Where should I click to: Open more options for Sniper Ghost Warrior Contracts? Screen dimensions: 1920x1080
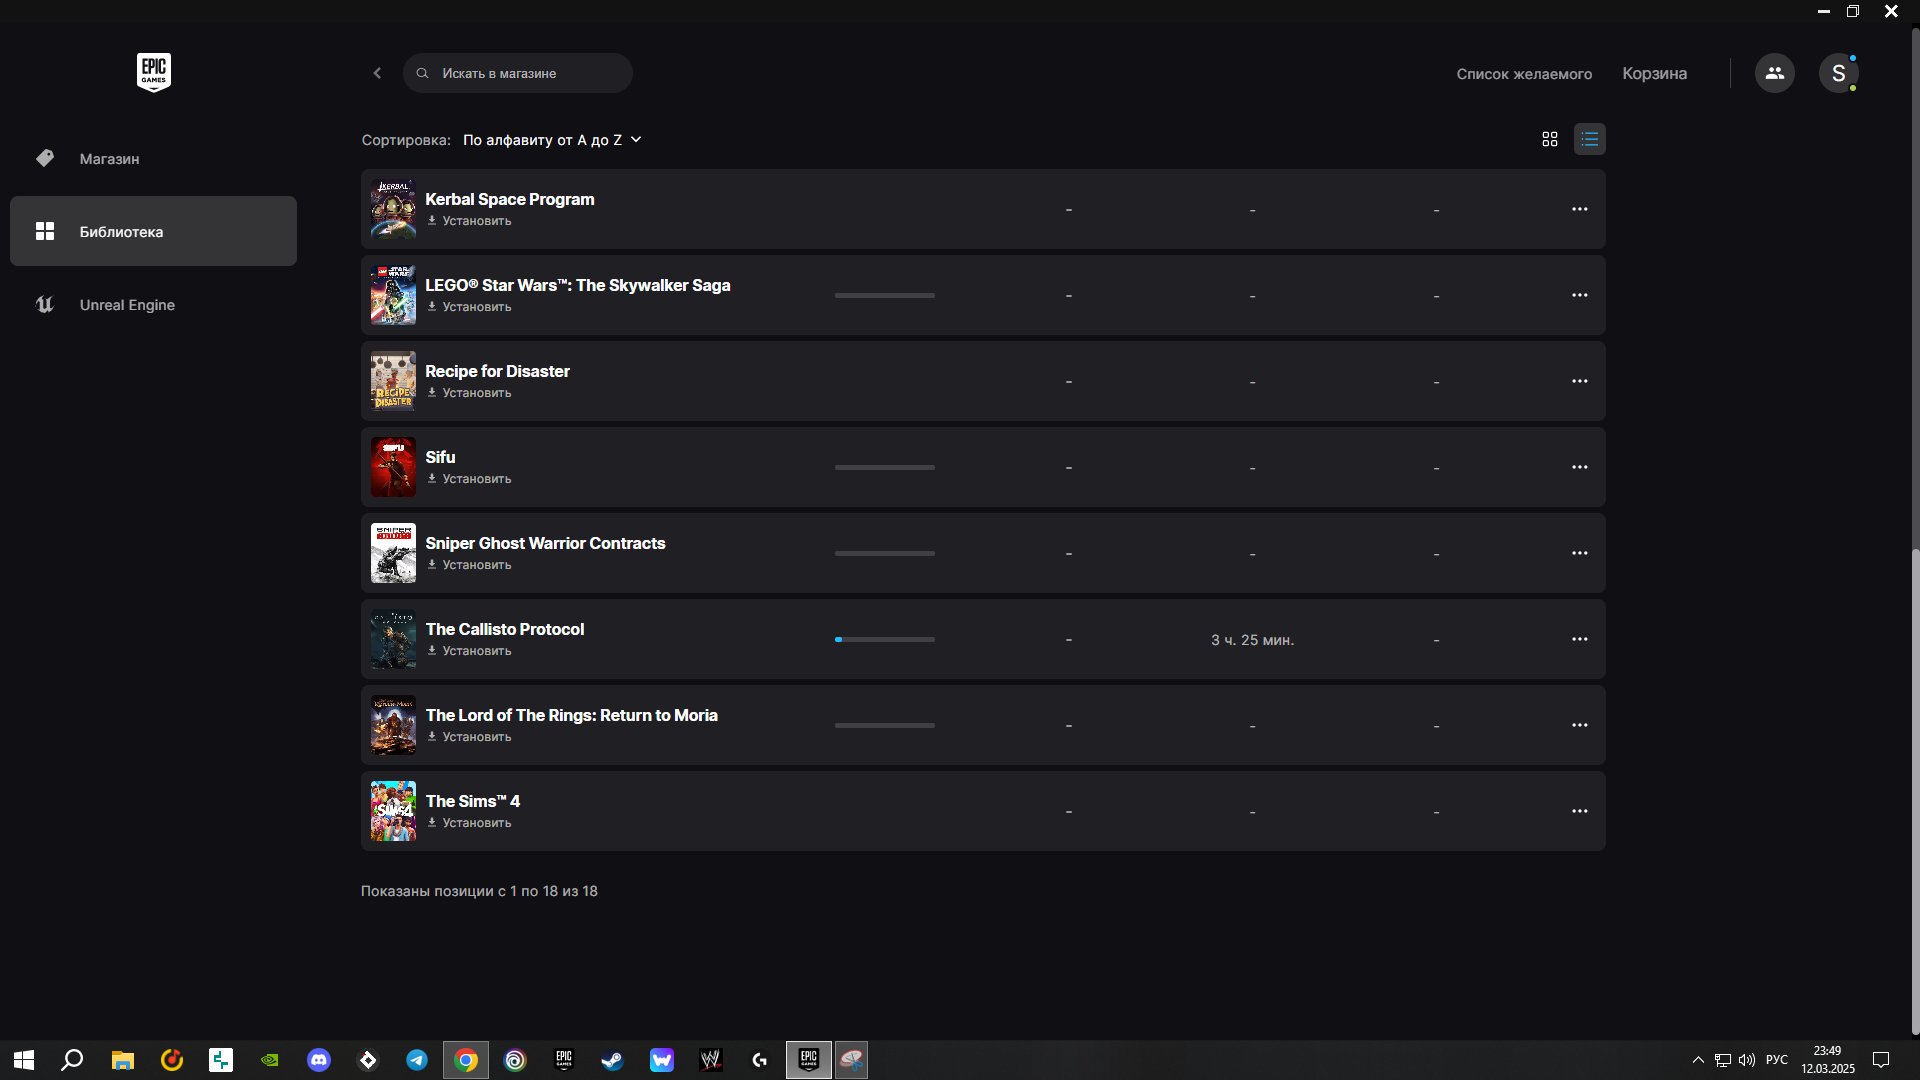tap(1579, 553)
